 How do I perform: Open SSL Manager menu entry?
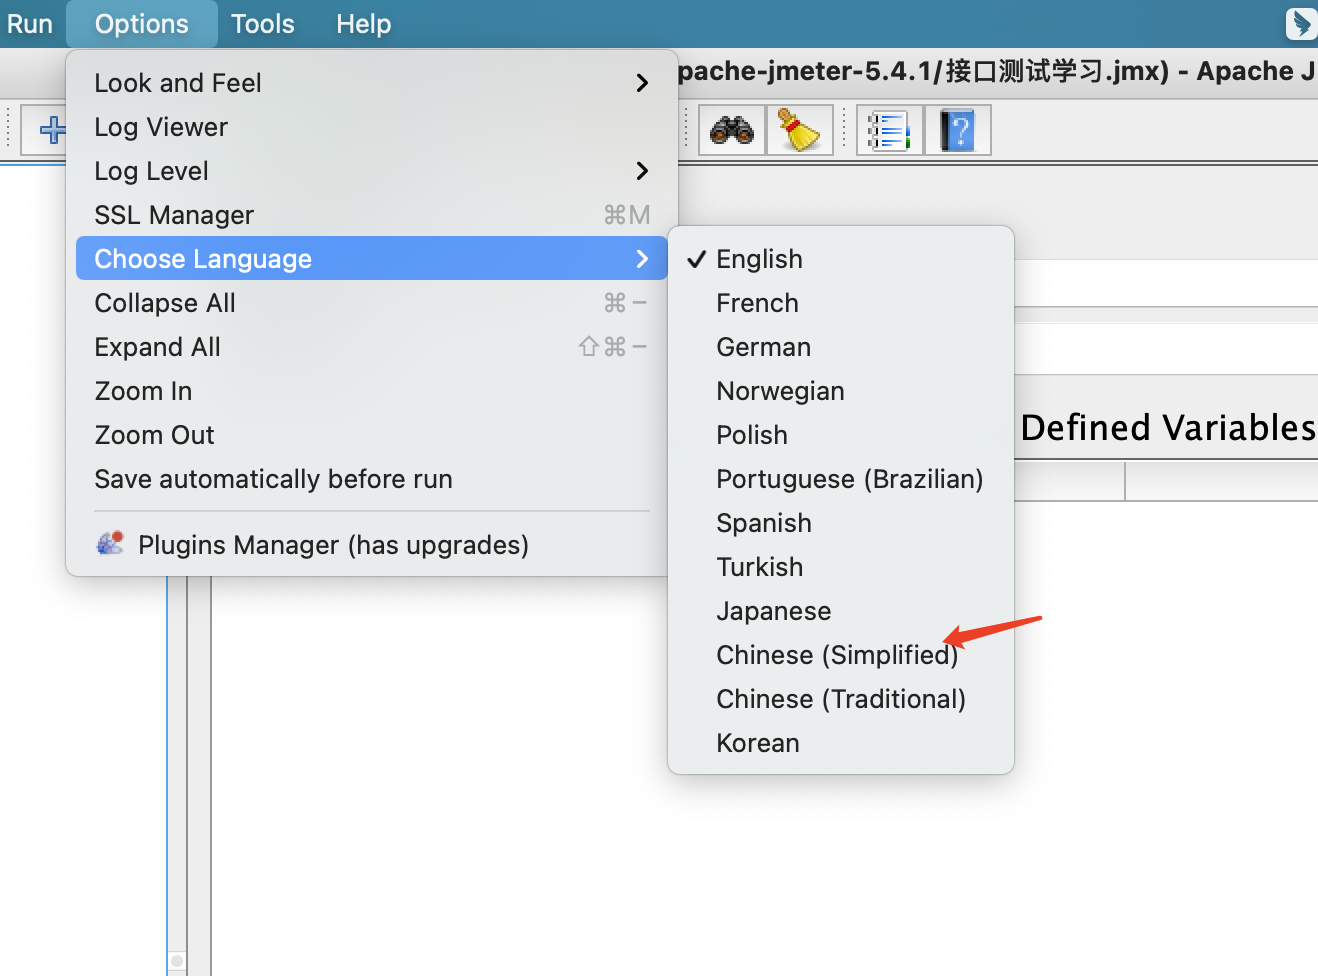coord(372,215)
